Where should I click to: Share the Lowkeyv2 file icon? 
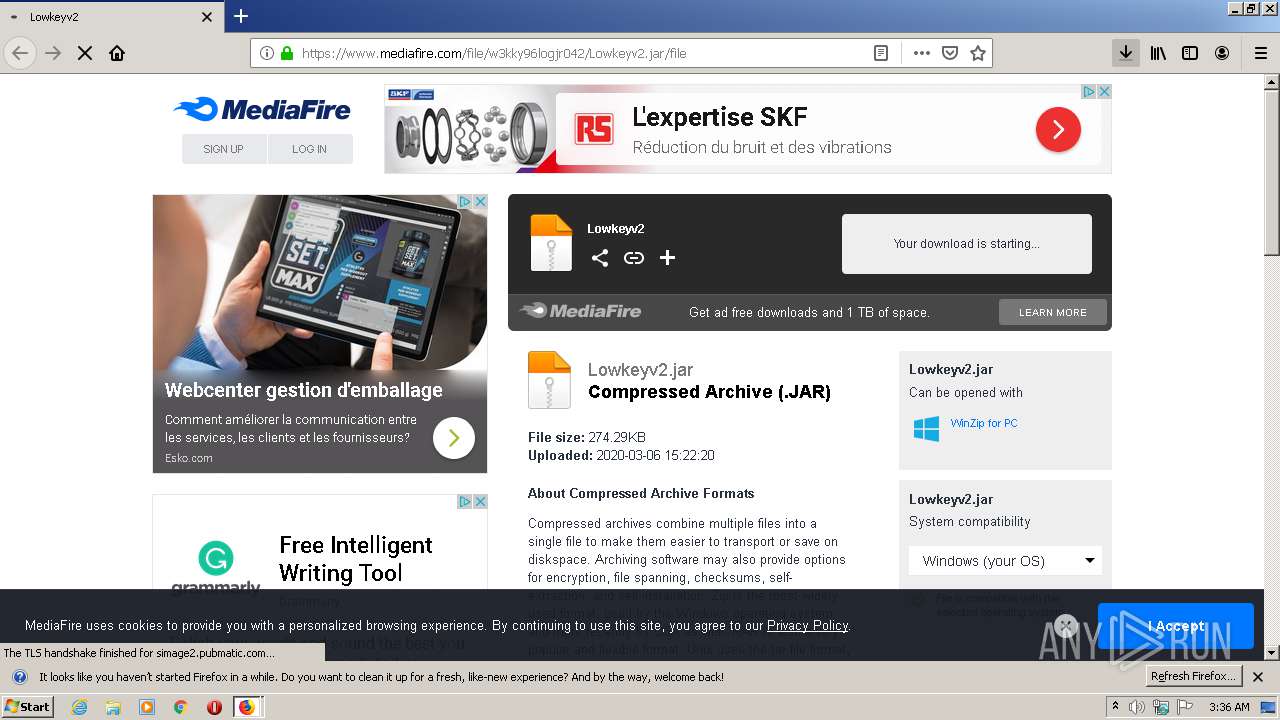point(599,258)
